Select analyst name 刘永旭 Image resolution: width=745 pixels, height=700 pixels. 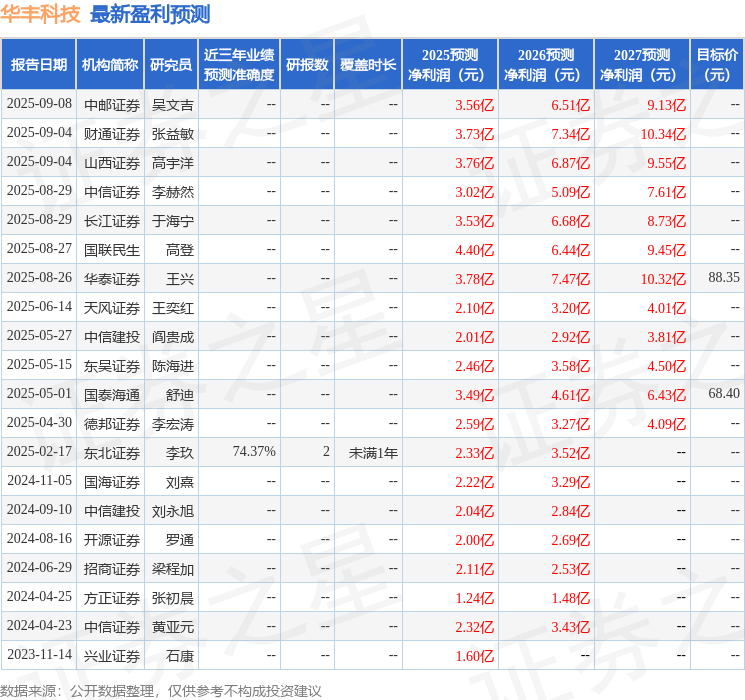(x=172, y=511)
